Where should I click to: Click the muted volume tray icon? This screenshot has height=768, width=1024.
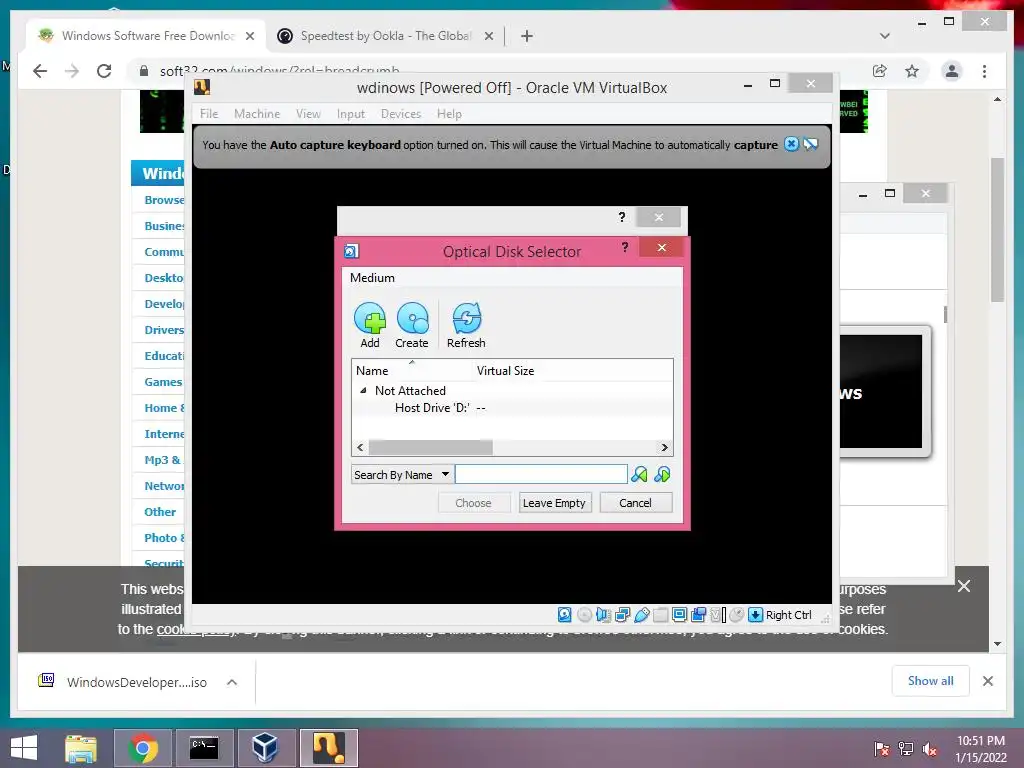930,749
